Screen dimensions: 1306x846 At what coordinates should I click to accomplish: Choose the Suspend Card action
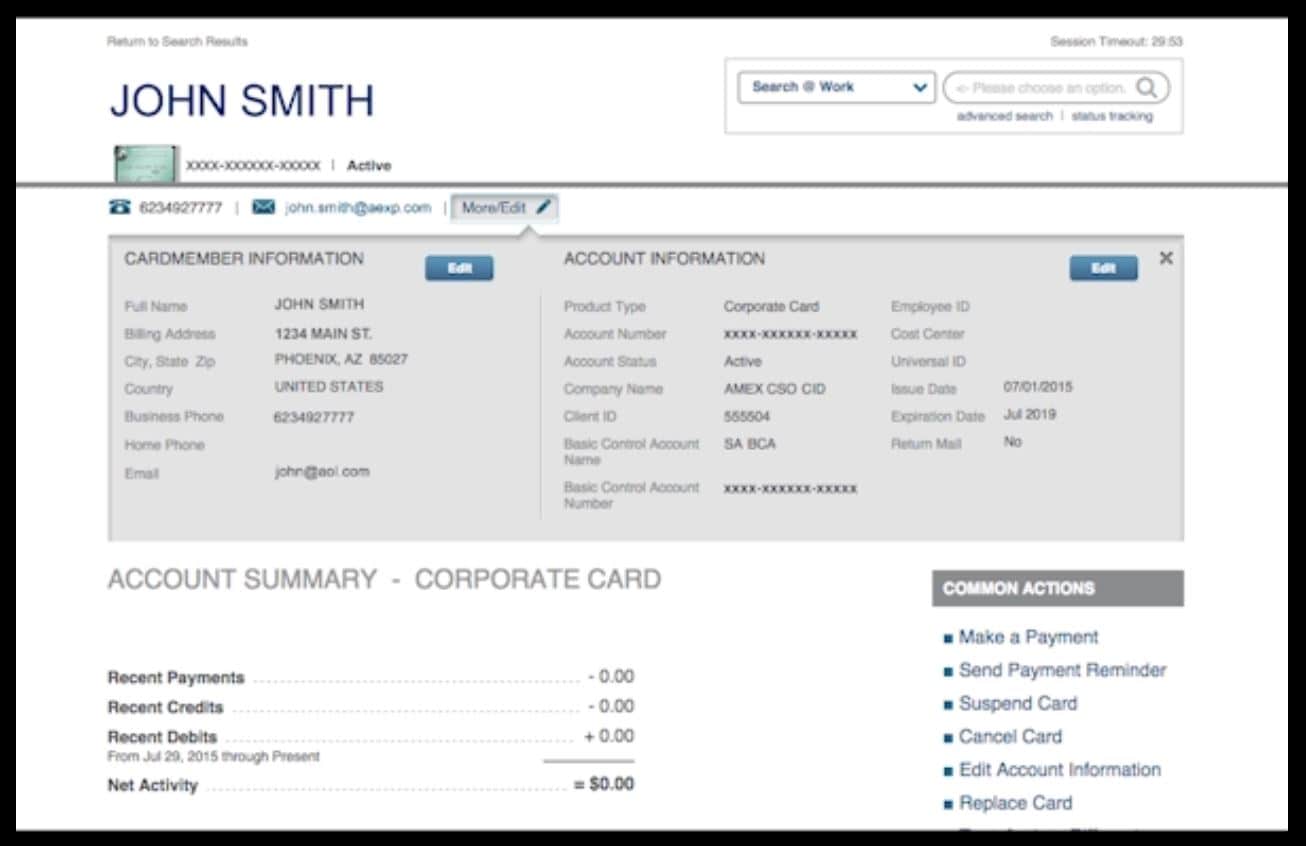point(1017,703)
